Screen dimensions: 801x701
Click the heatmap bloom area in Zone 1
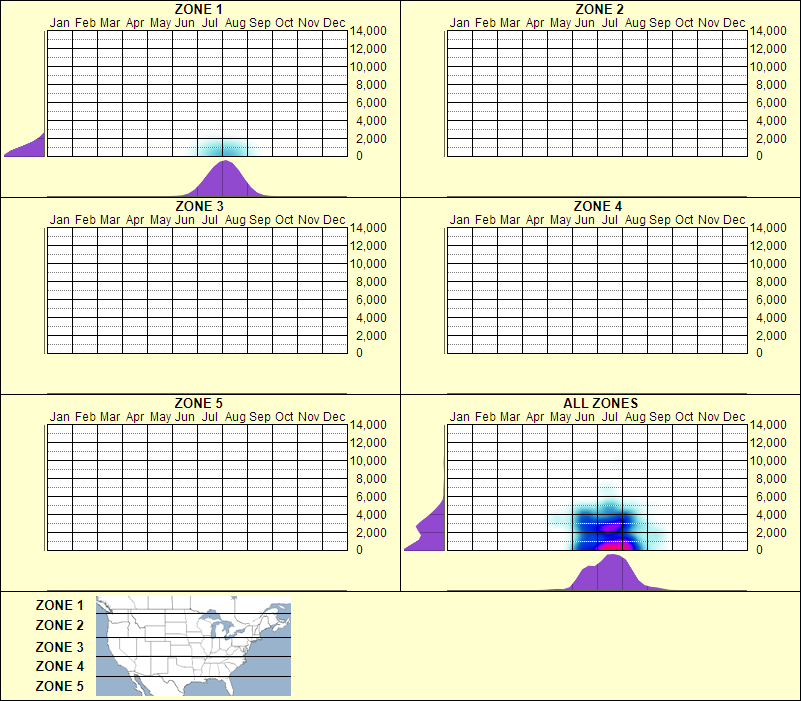pos(225,145)
